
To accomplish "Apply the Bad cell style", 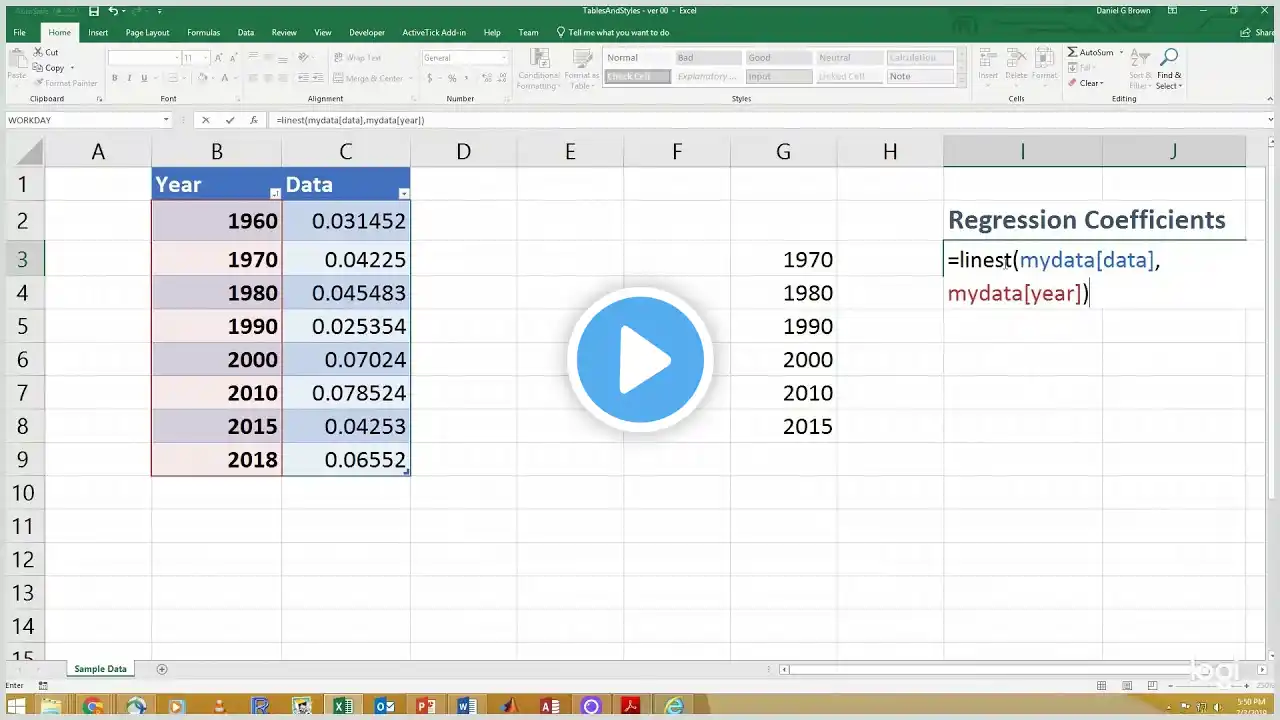I will [x=708, y=58].
